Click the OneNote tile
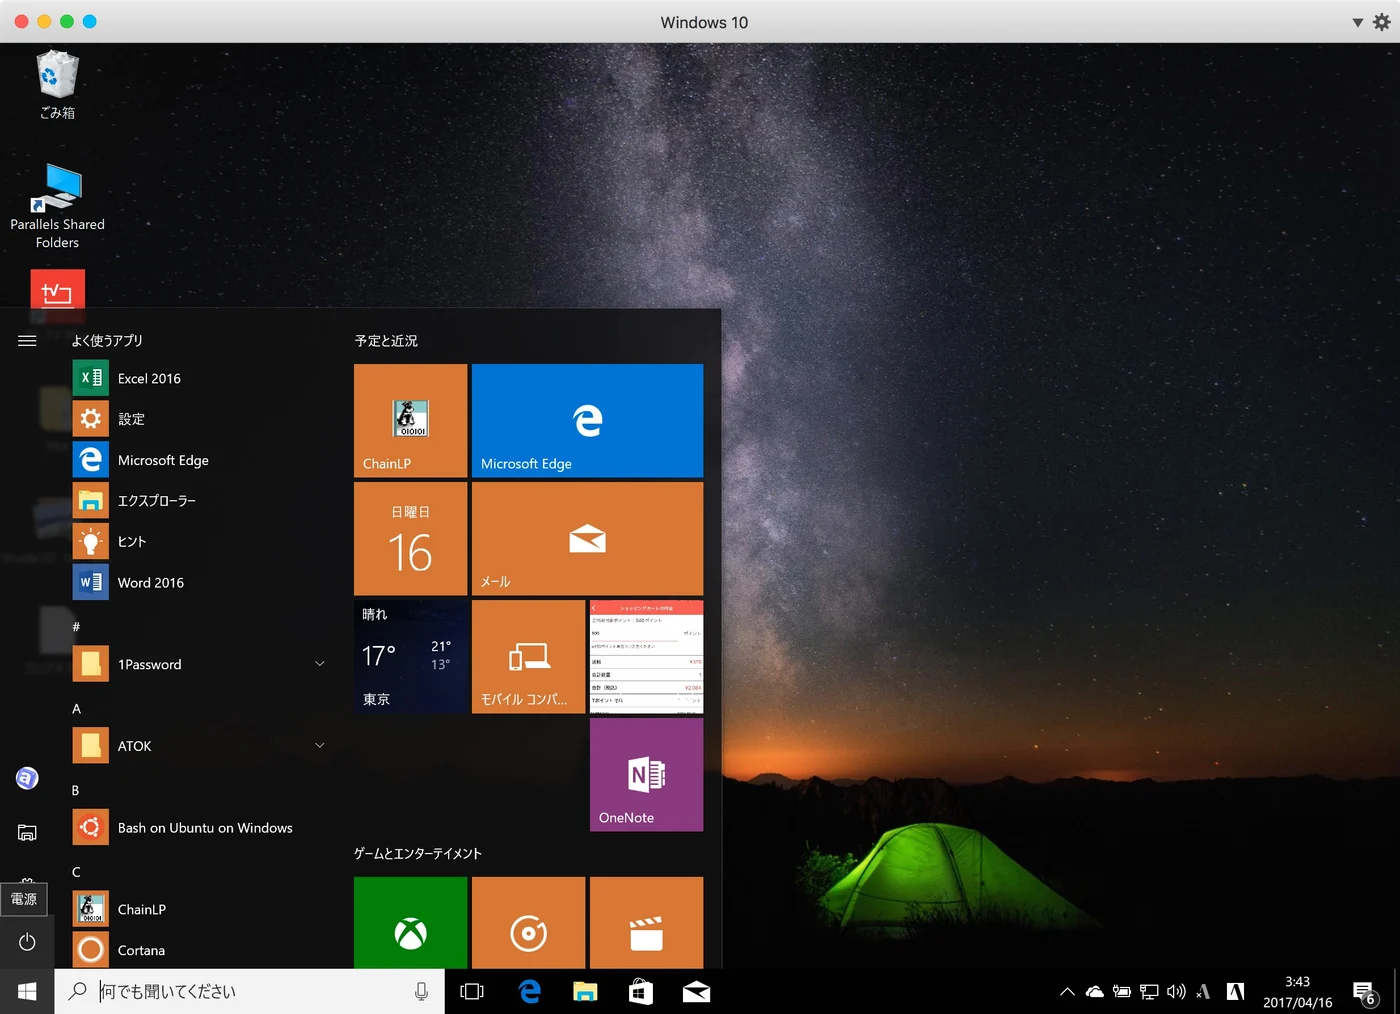The image size is (1400, 1014). point(646,775)
